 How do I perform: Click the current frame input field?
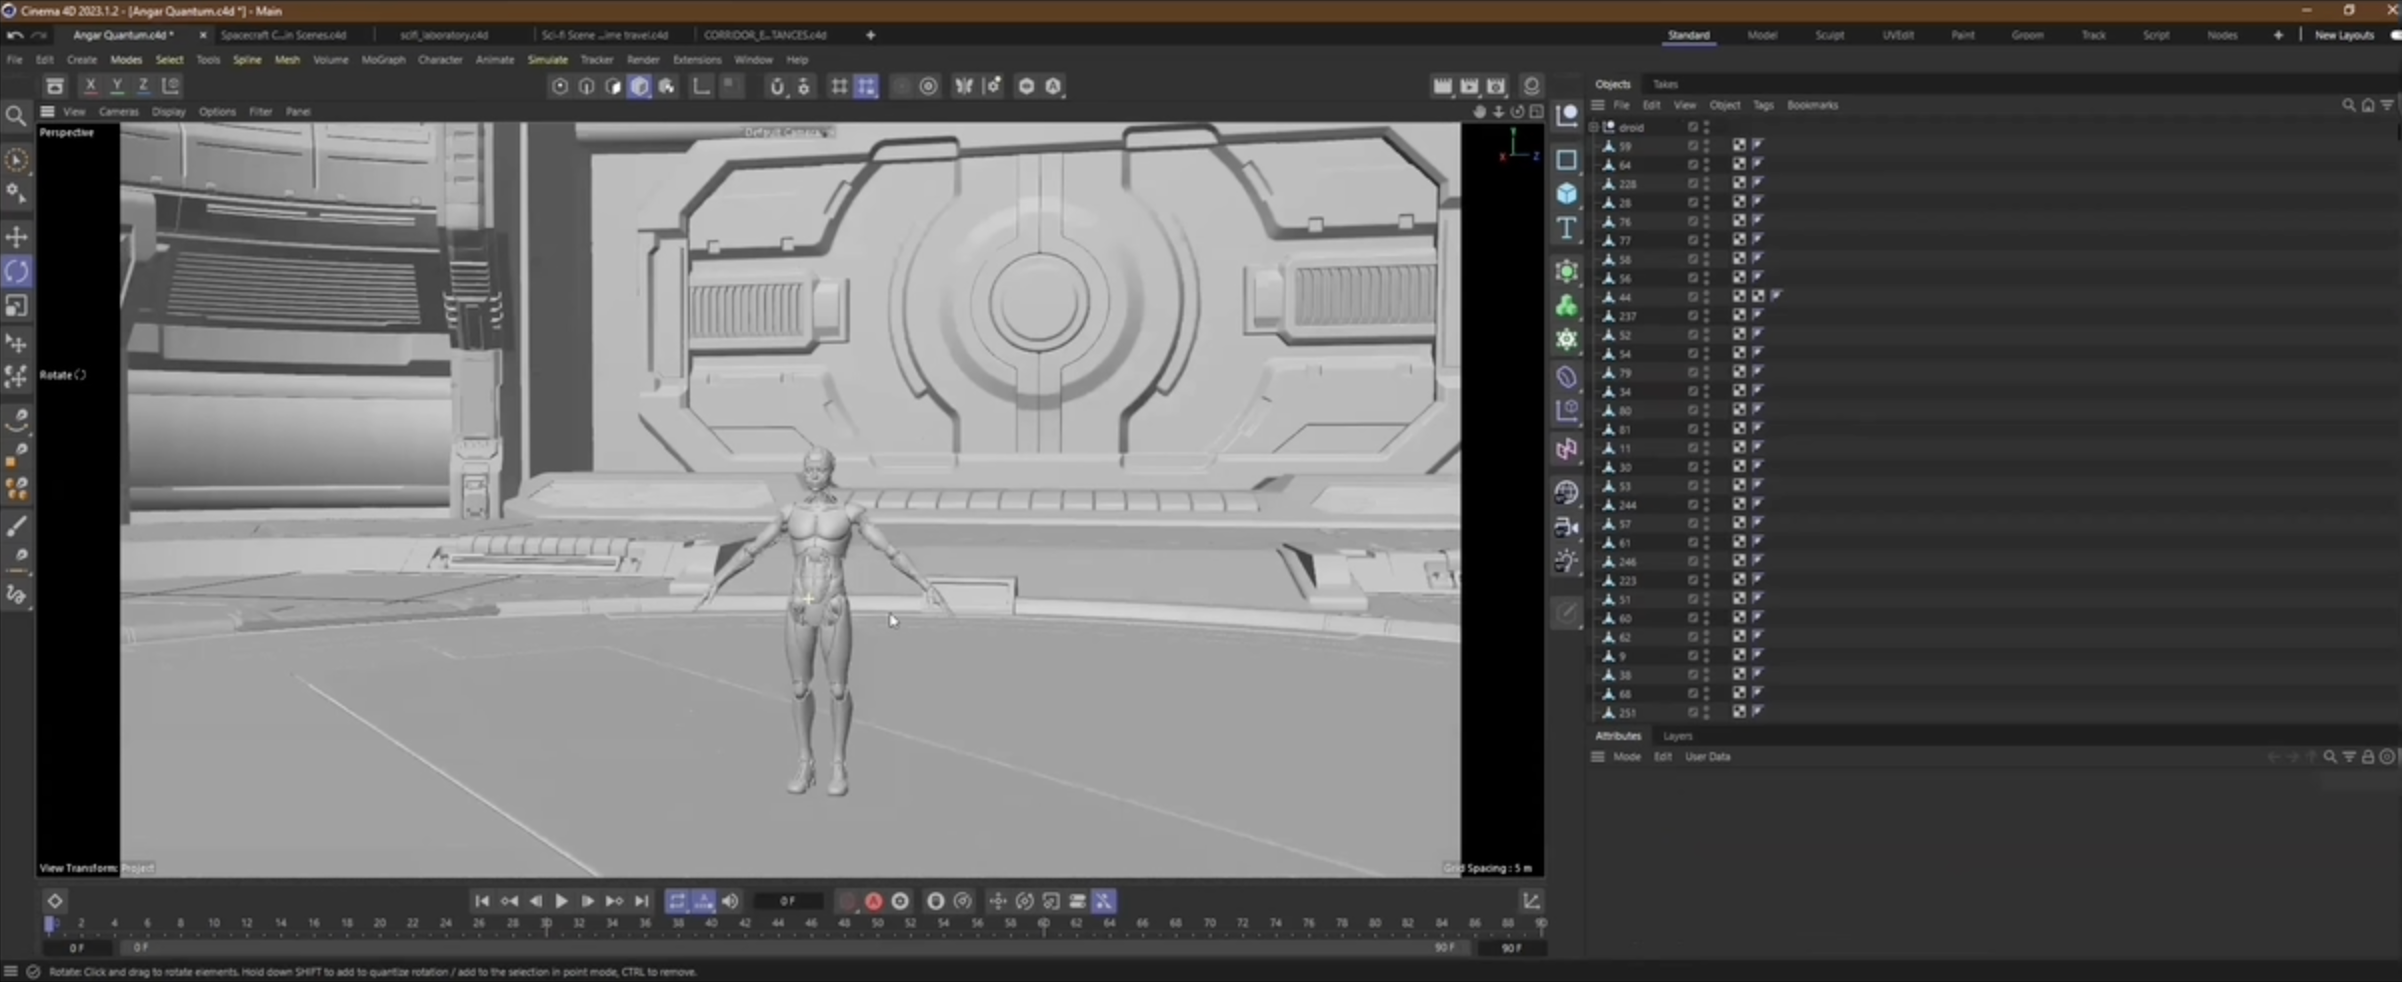tap(788, 901)
